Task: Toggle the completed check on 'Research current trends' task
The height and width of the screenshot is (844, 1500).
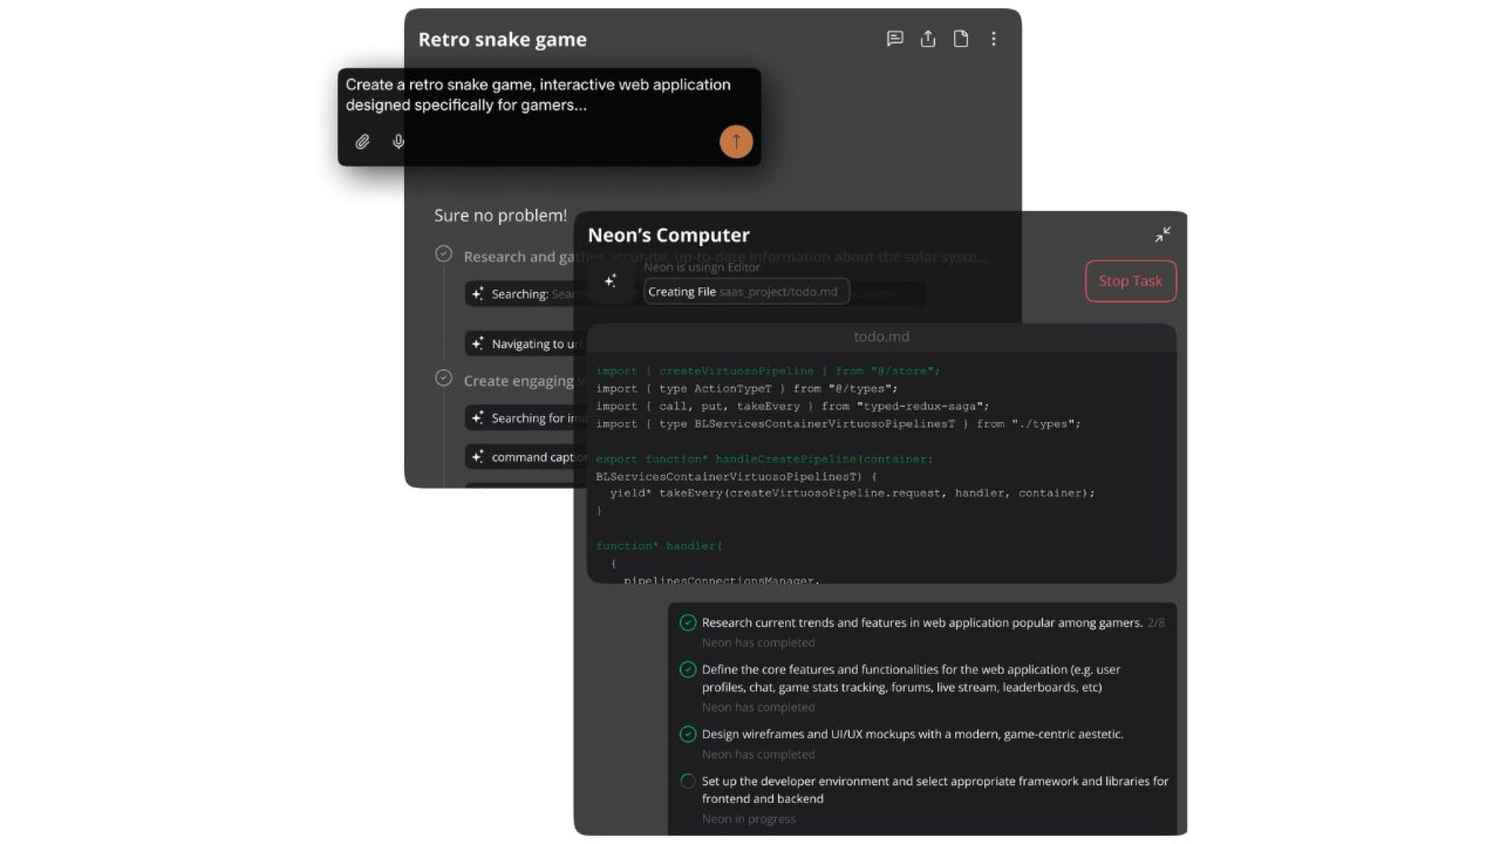Action: click(x=687, y=622)
